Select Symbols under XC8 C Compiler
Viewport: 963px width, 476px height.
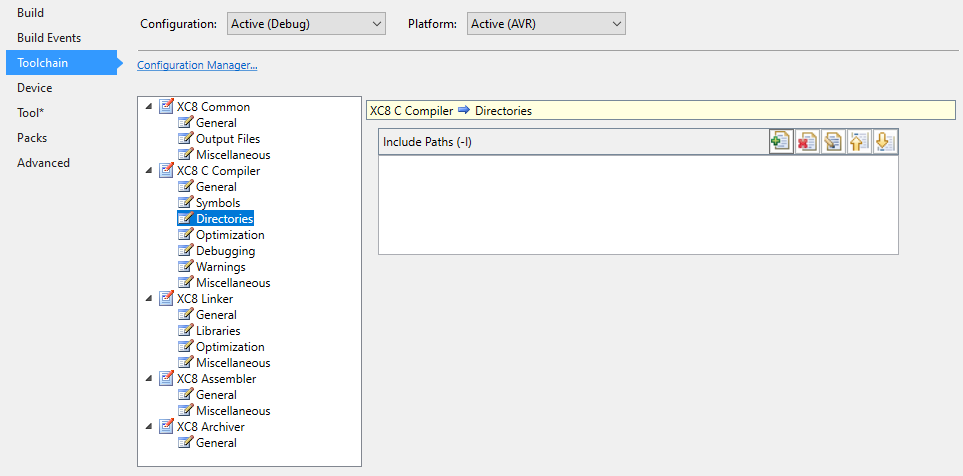pos(217,203)
